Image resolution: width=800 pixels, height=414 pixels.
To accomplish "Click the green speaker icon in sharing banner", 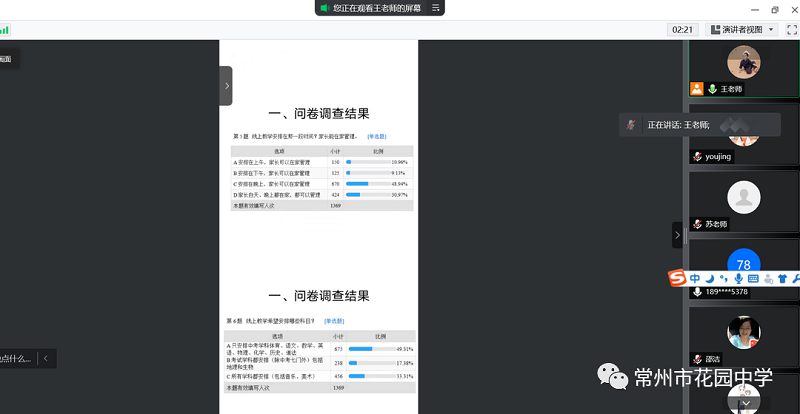I will click(323, 8).
